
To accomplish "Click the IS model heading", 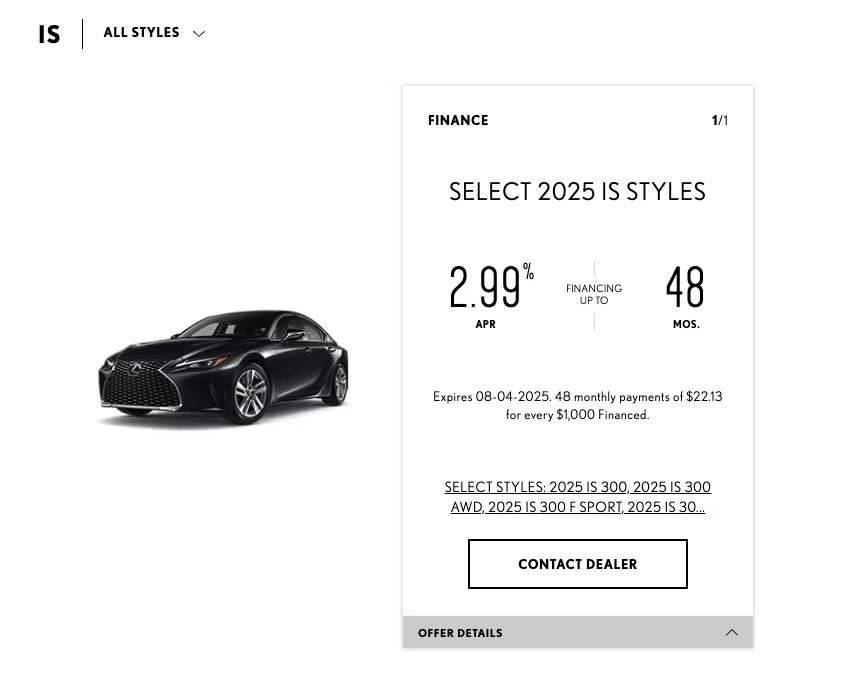I will [x=49, y=35].
